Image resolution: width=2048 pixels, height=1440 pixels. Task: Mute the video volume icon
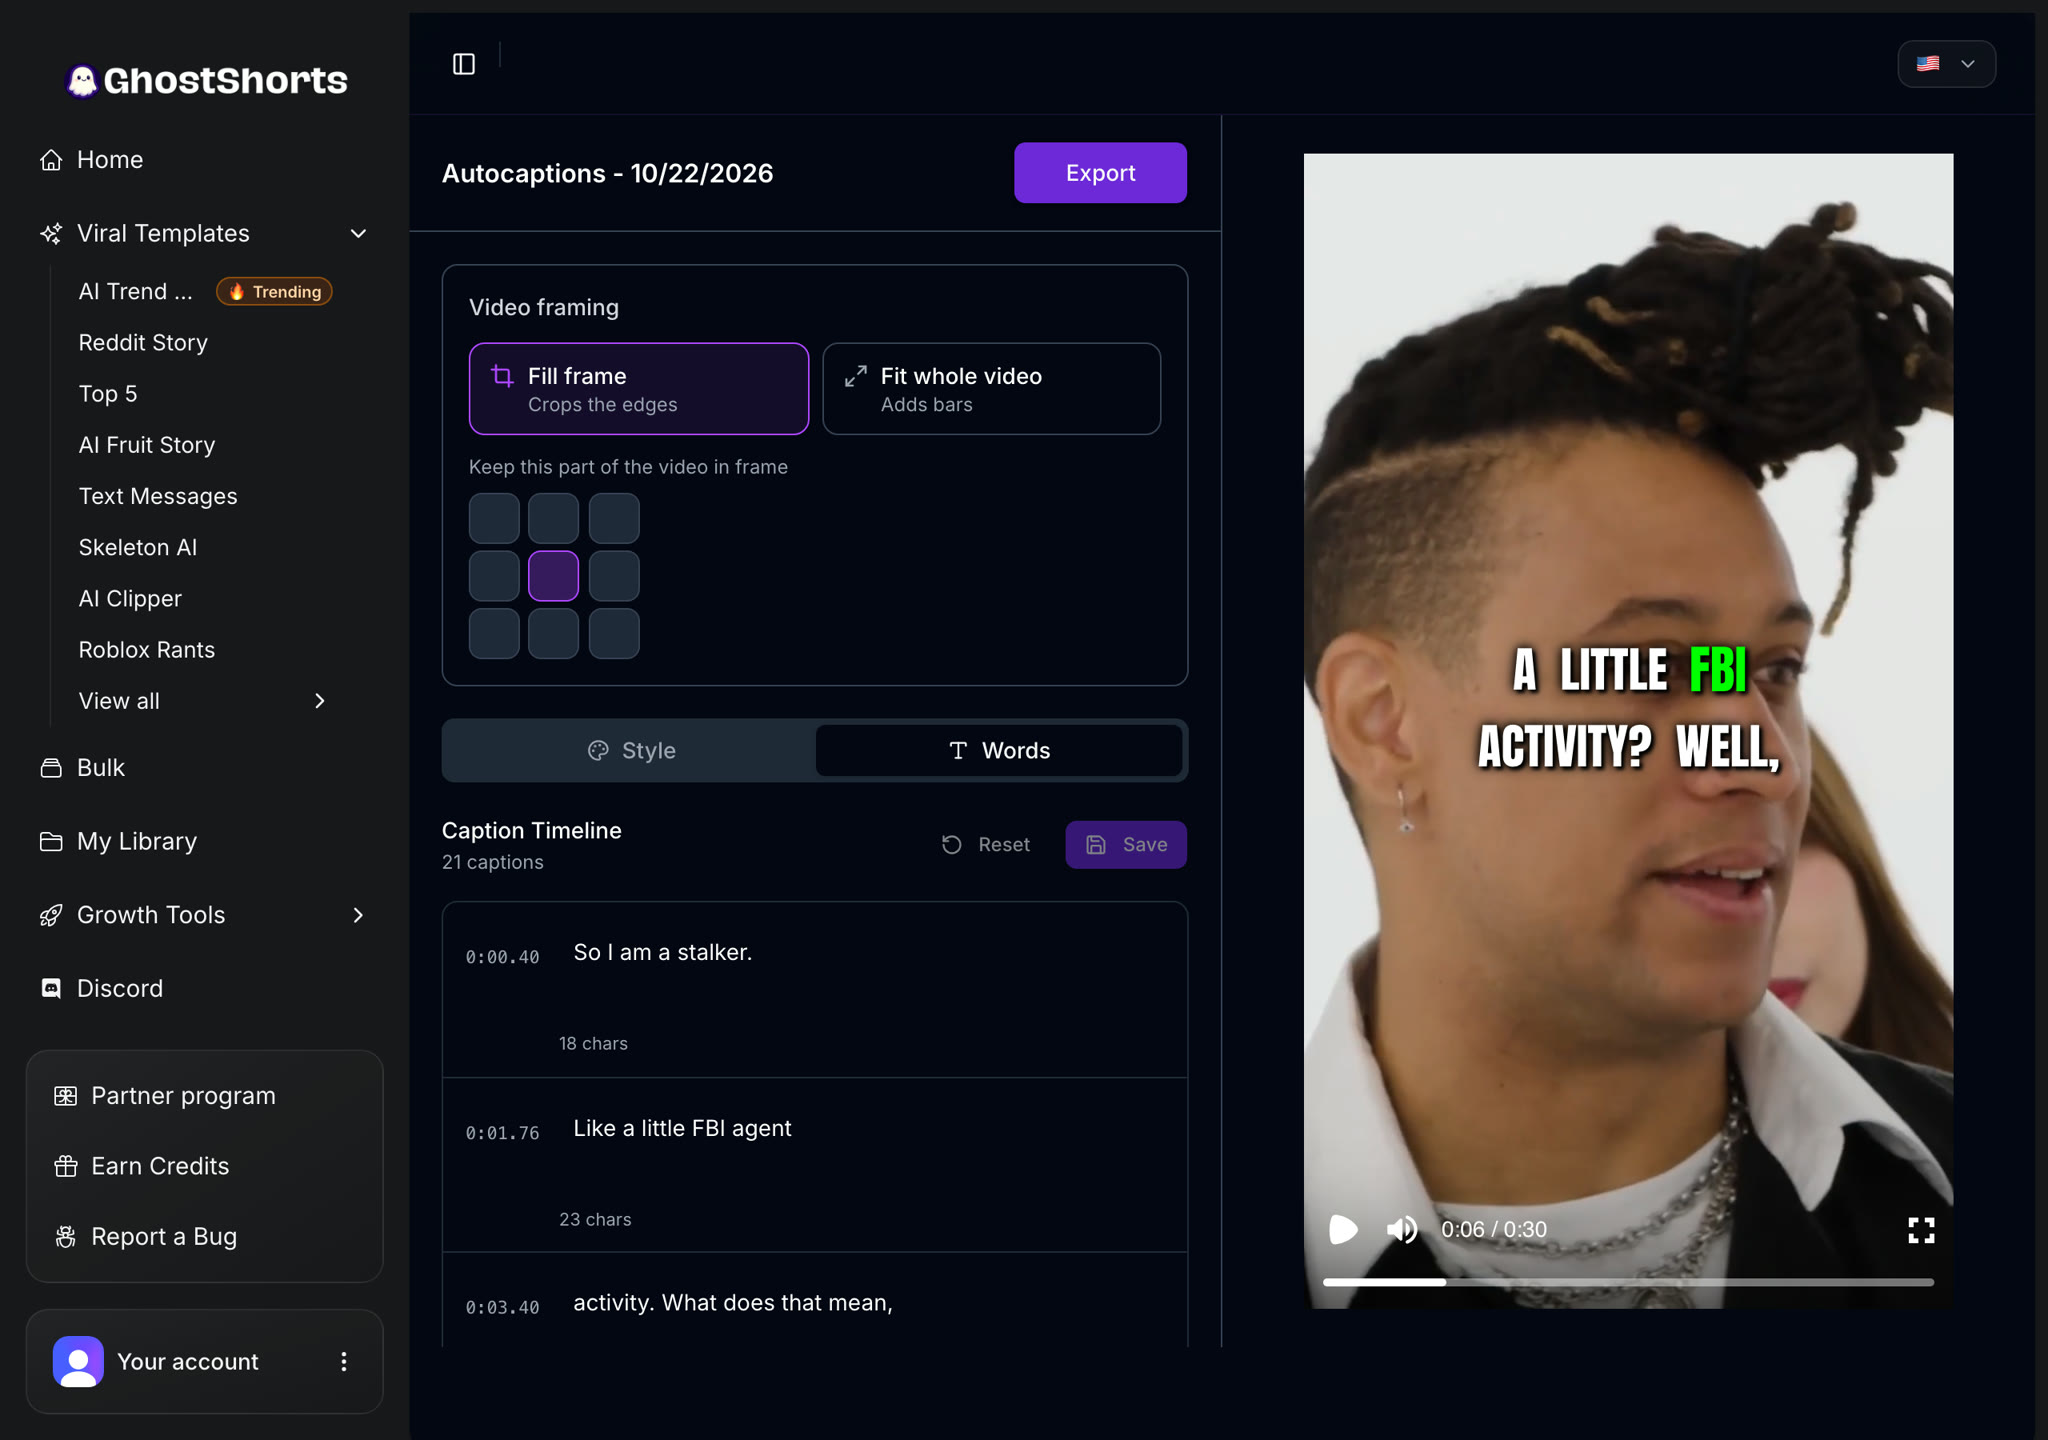click(1402, 1229)
